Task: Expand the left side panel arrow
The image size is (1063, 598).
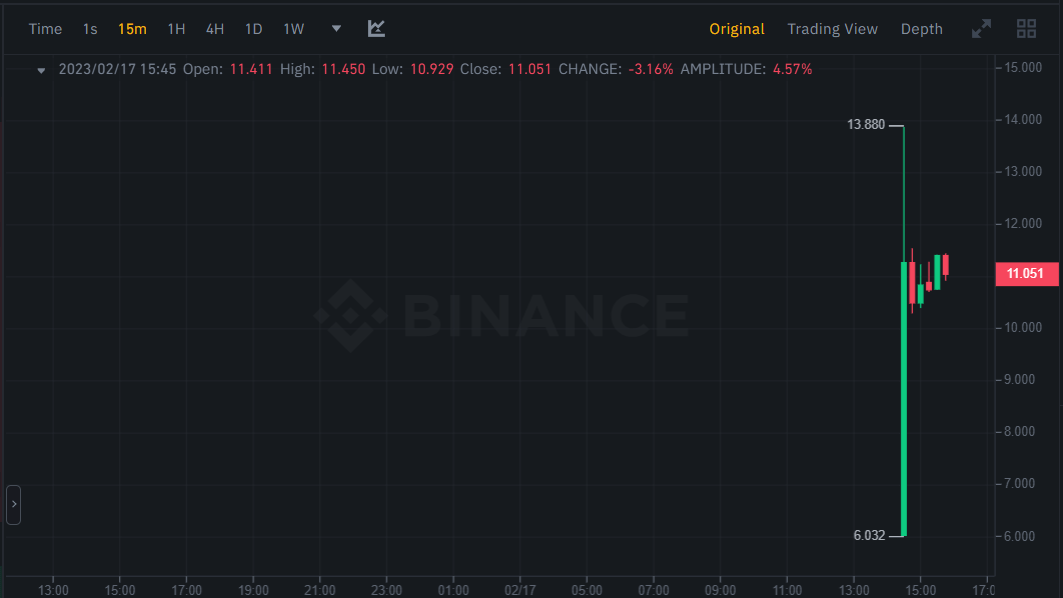Action: (14, 504)
